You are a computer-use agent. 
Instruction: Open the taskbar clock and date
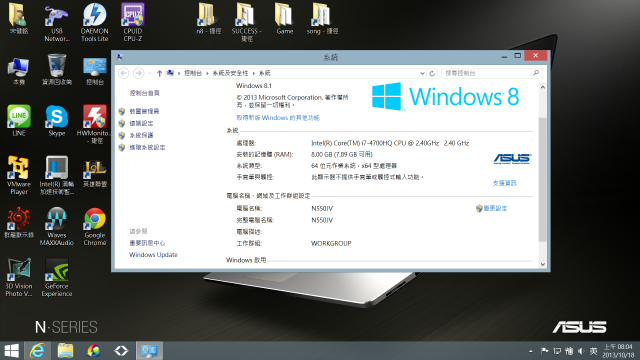(618, 351)
